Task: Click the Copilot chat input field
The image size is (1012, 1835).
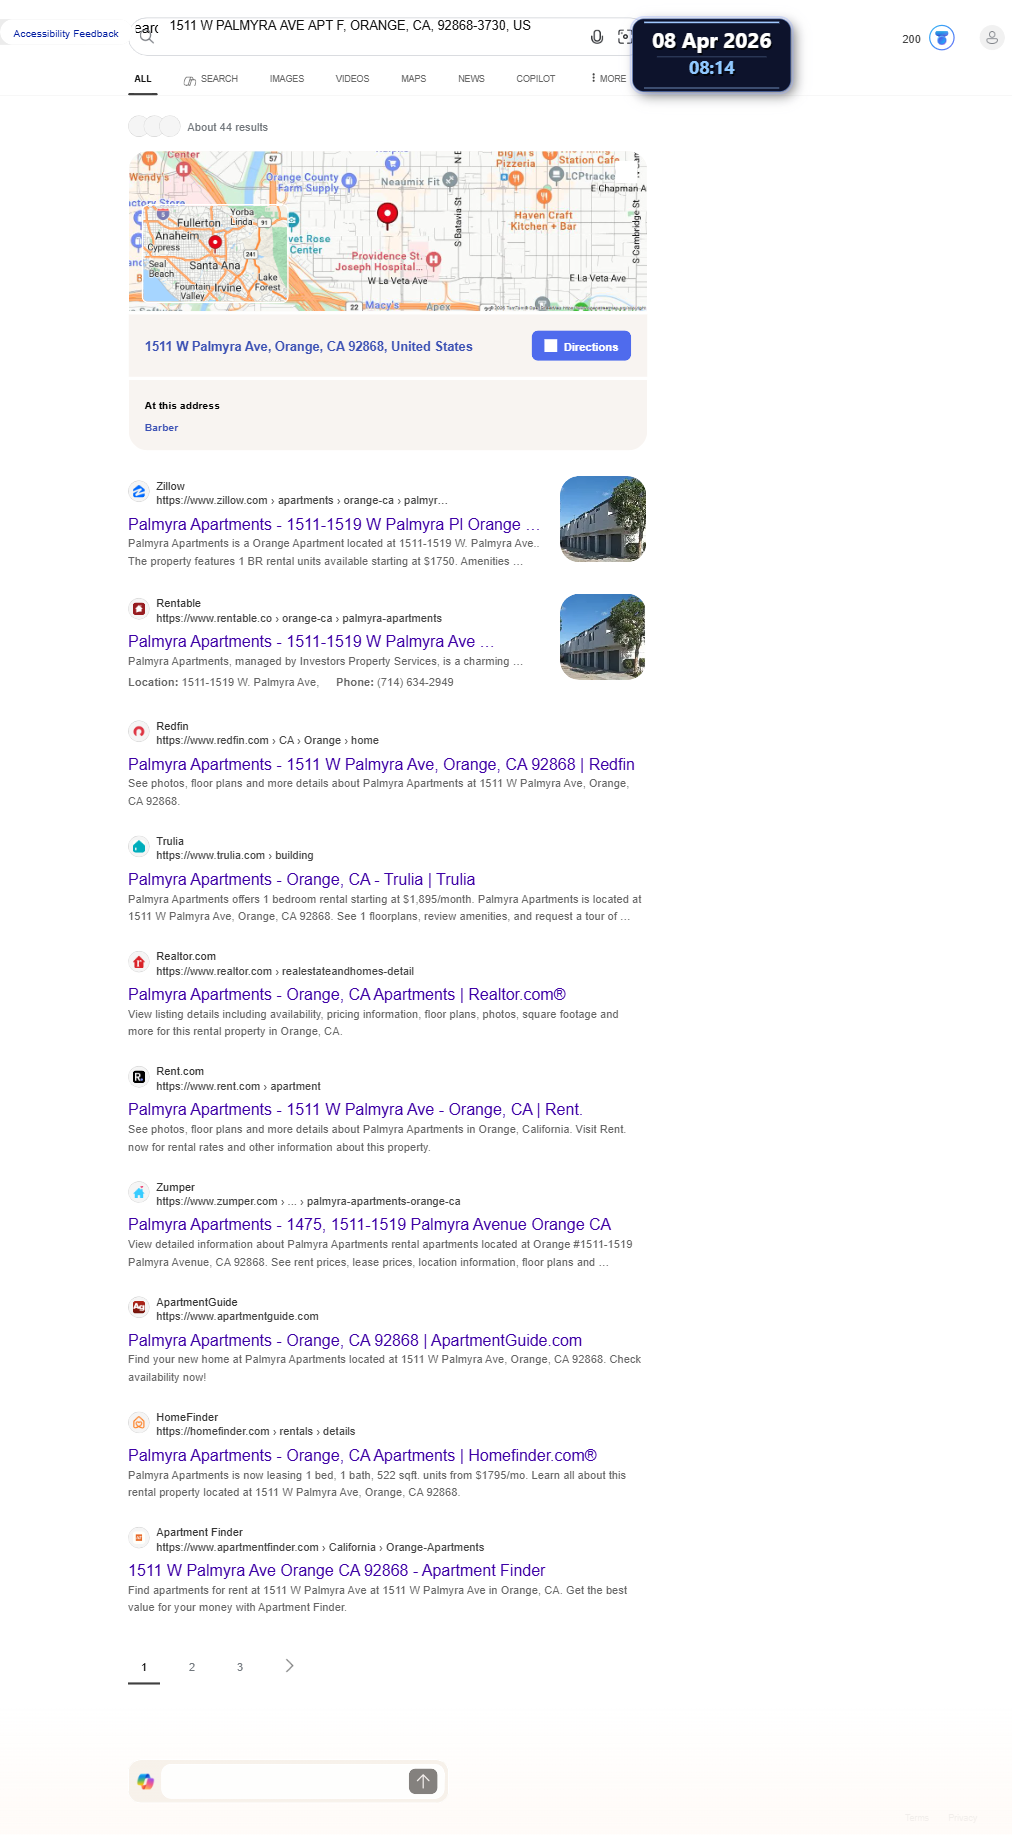Action: [284, 1781]
